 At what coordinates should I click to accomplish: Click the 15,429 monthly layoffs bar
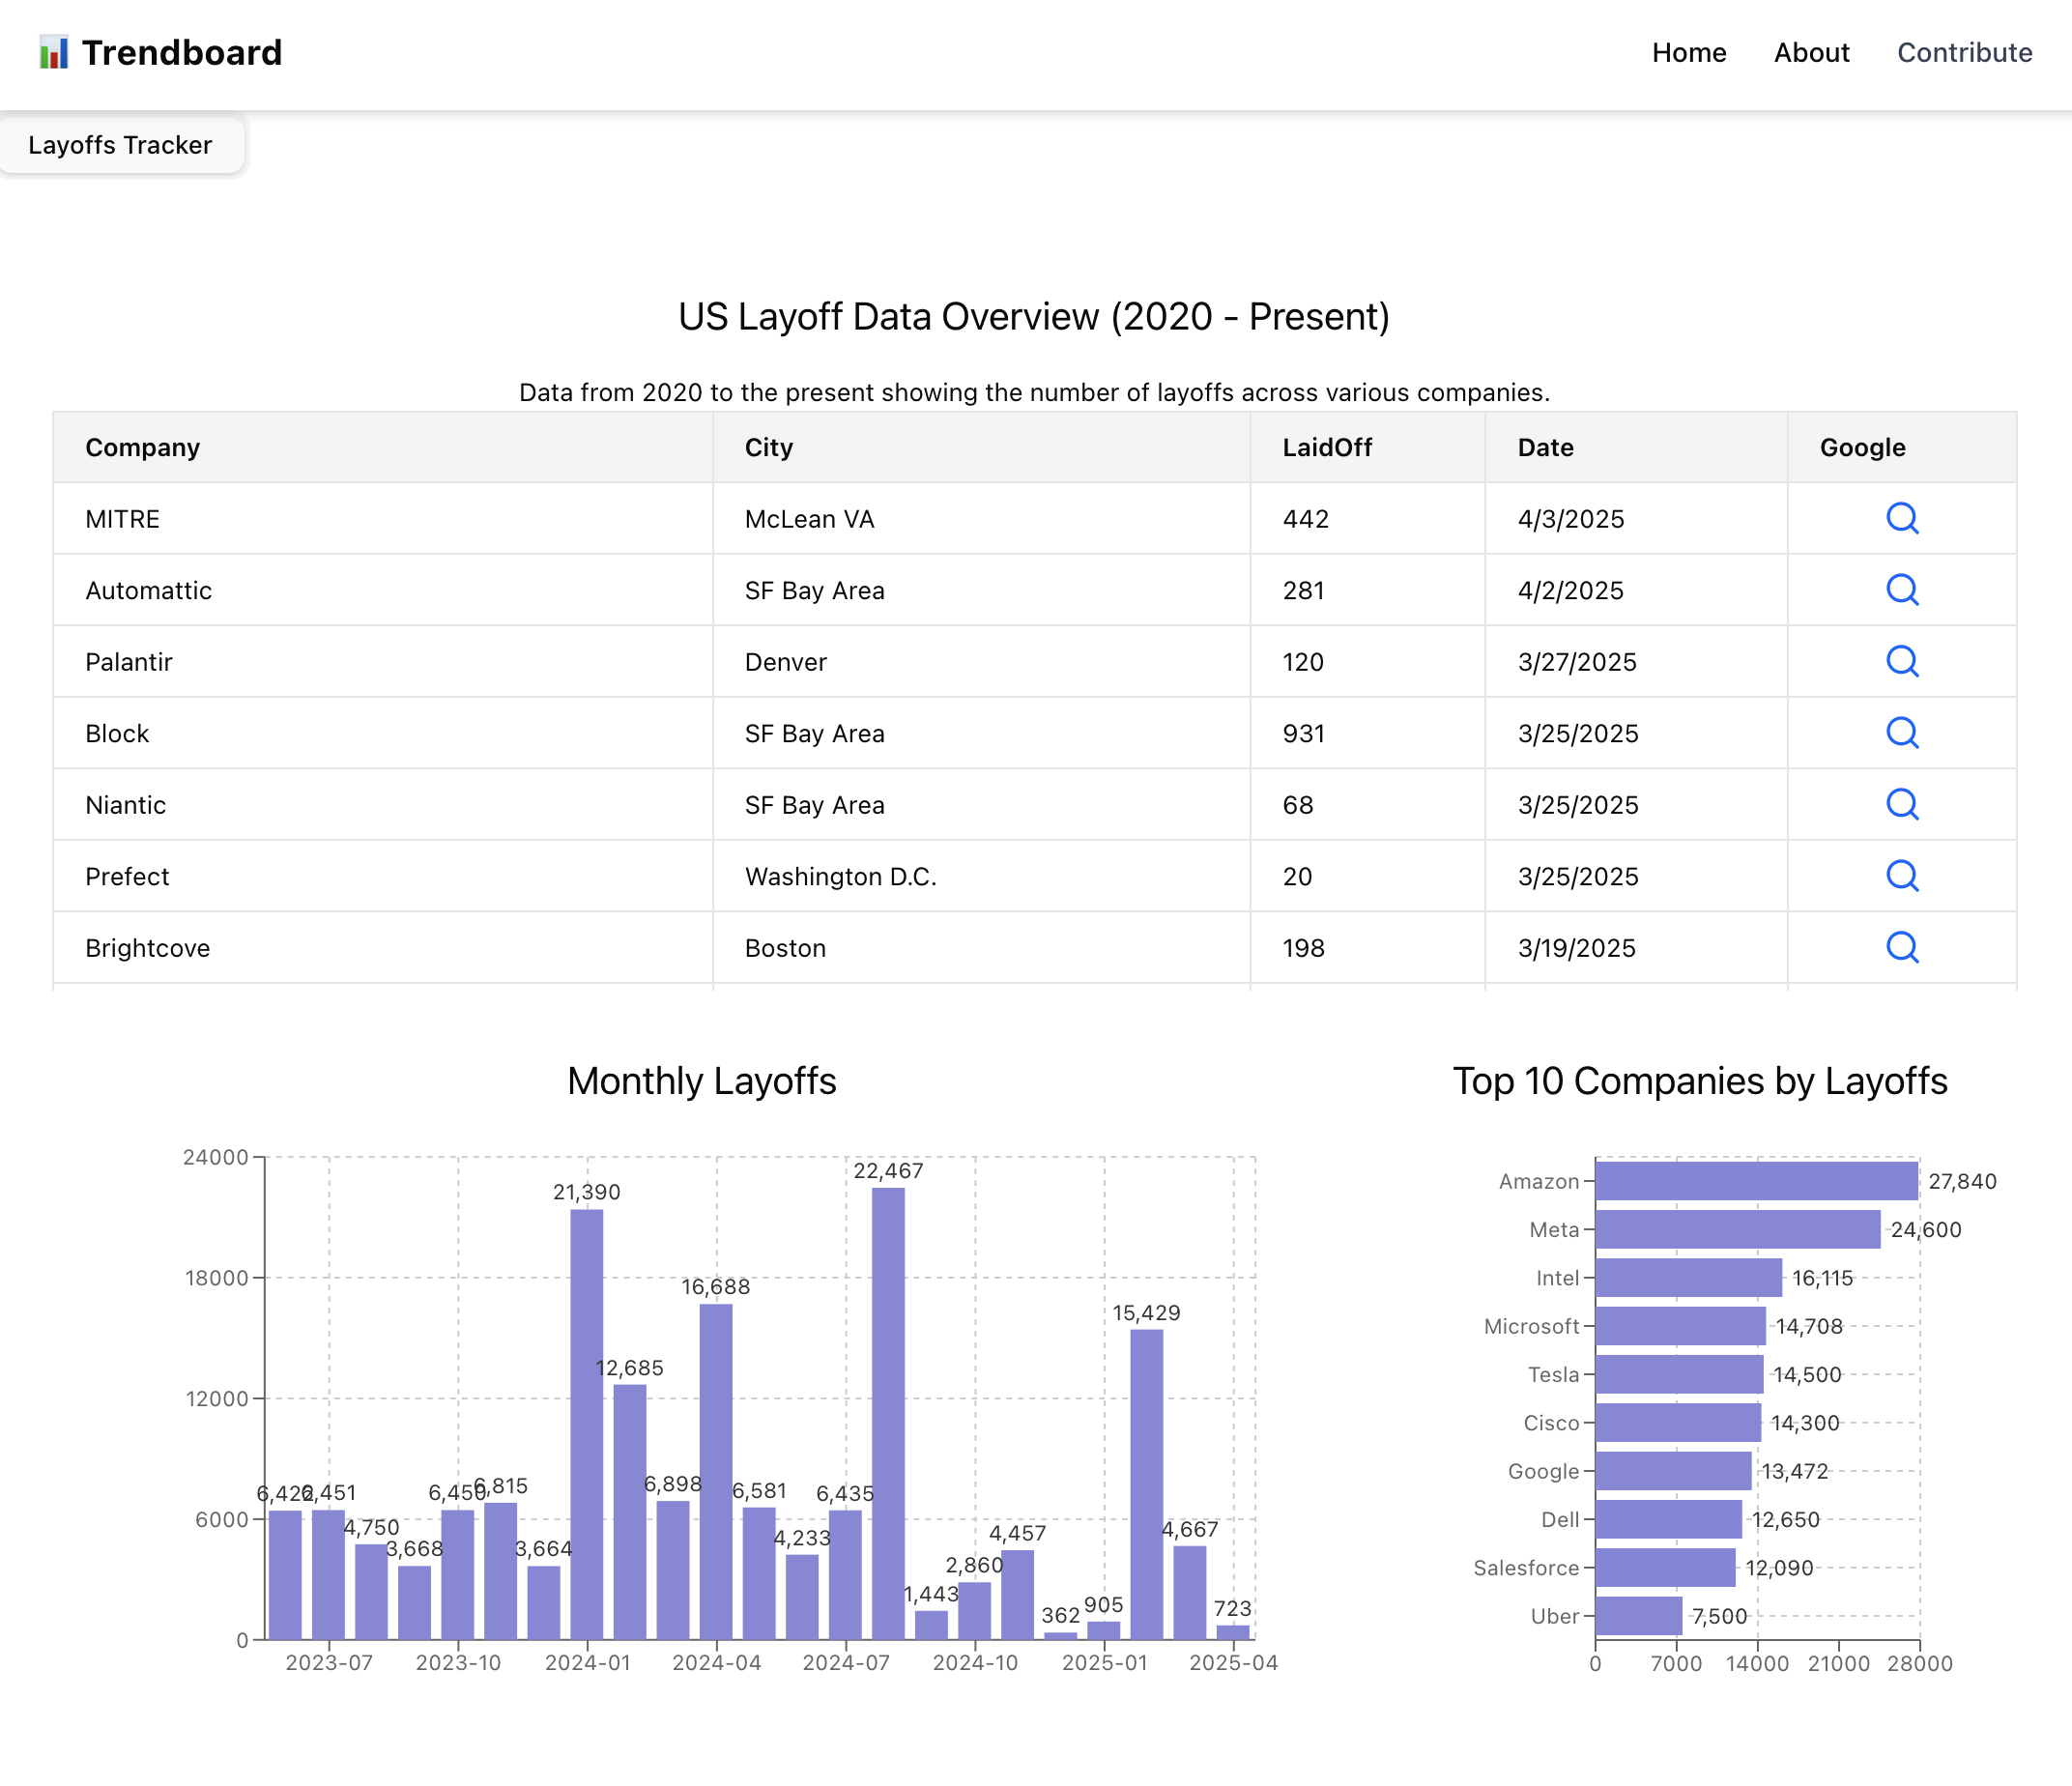tap(1147, 1484)
